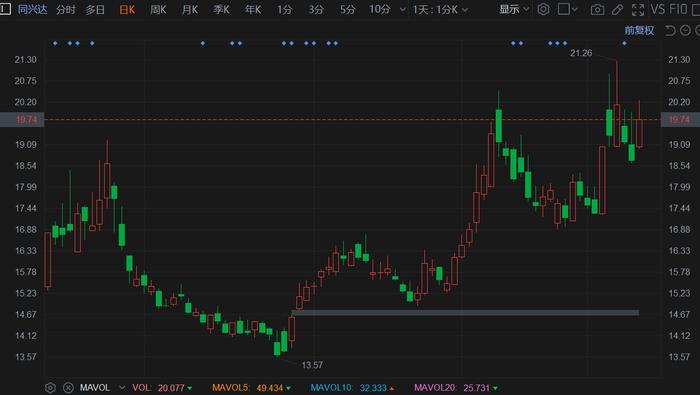Toggle 前复权 price adjustment
Screen dimensions: 700x395
point(639,30)
